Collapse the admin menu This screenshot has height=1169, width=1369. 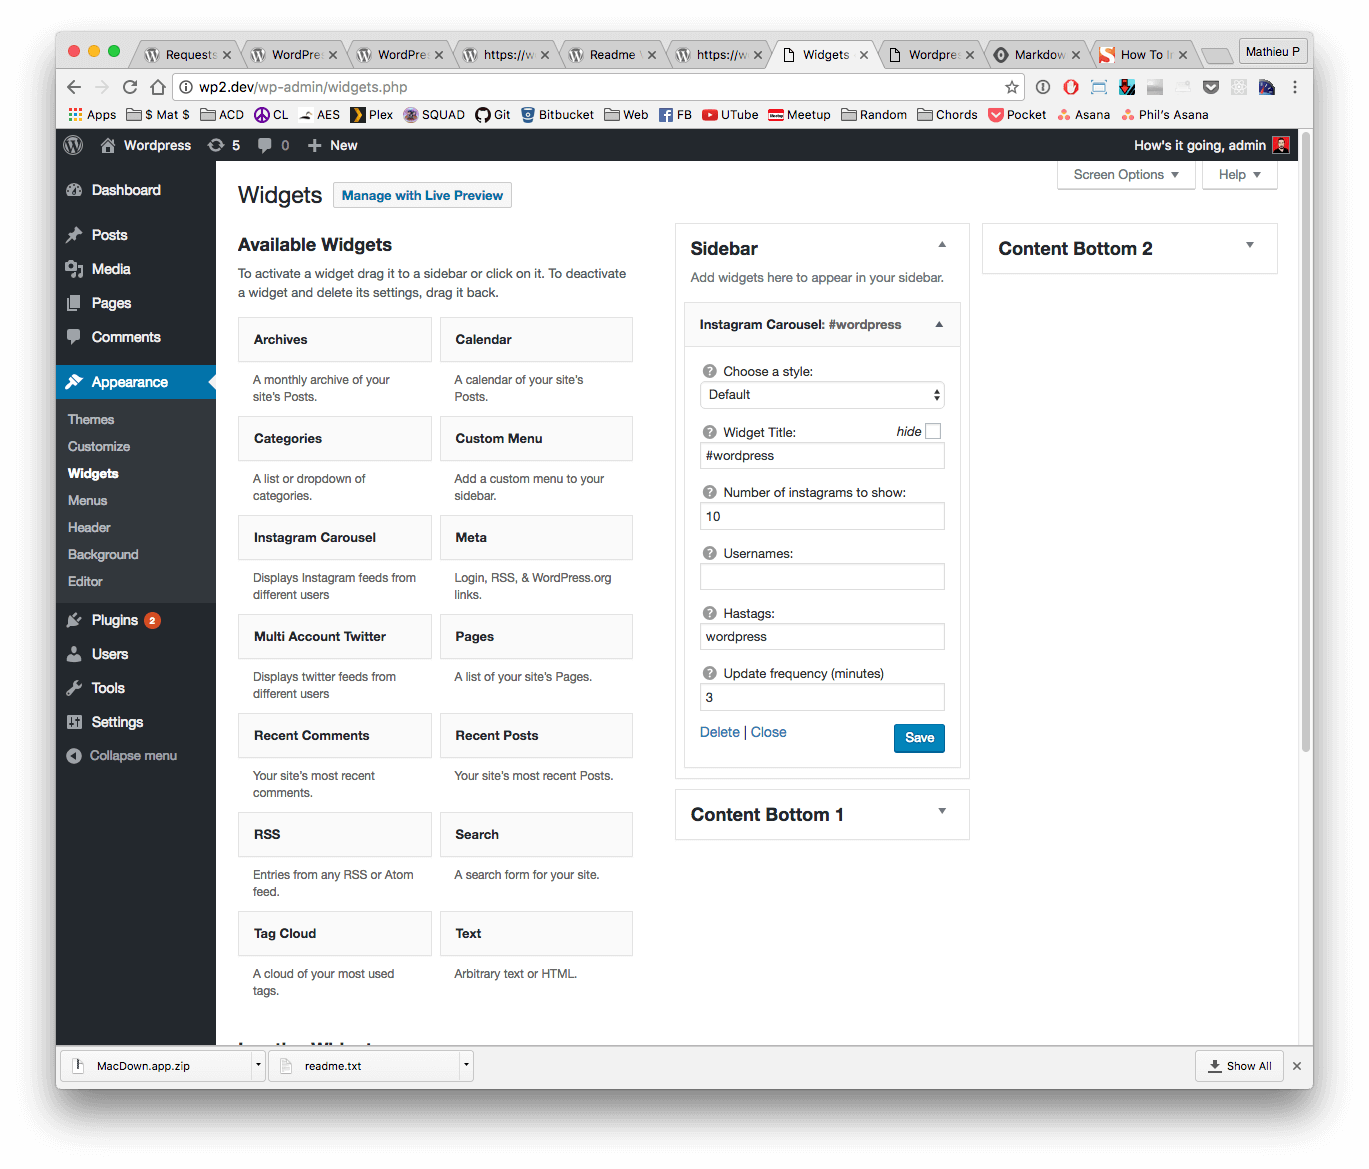(x=122, y=756)
